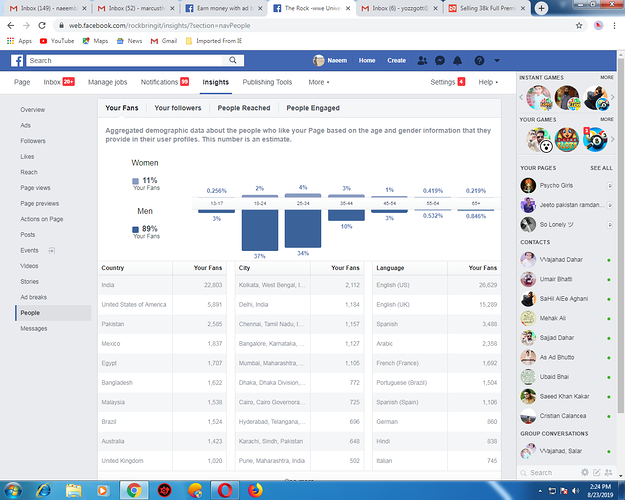The width and height of the screenshot is (625, 500).
Task: Switch to the People Reached tab
Action: point(244,108)
